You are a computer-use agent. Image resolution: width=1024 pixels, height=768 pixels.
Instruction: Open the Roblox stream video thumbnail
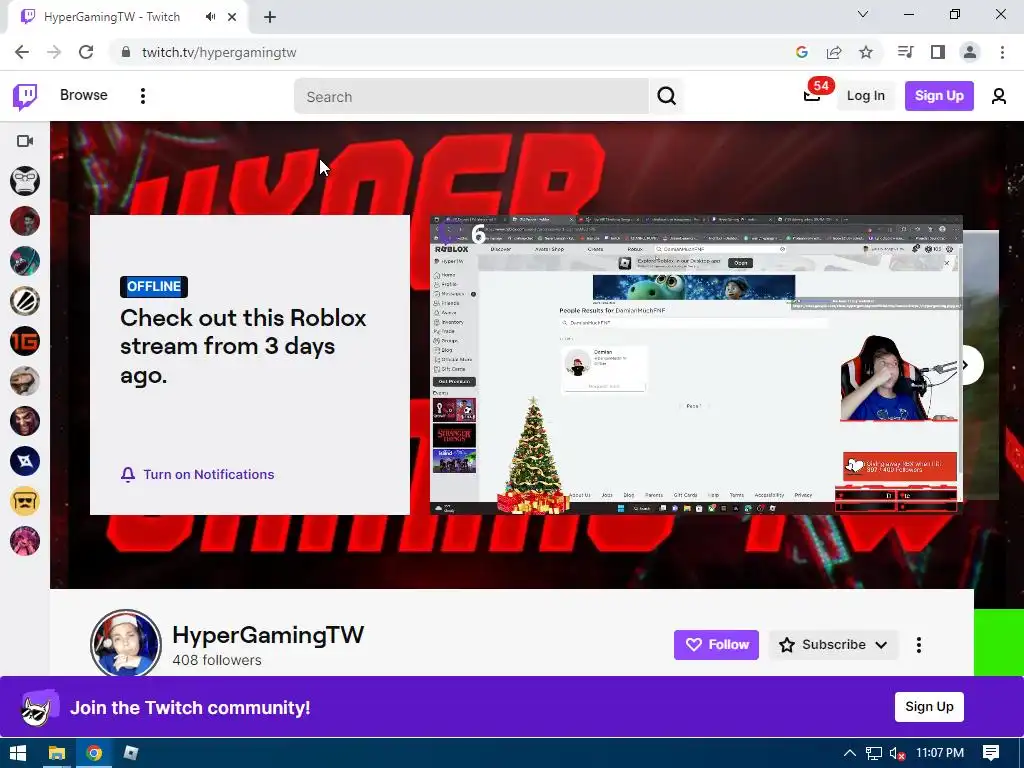[x=696, y=365]
